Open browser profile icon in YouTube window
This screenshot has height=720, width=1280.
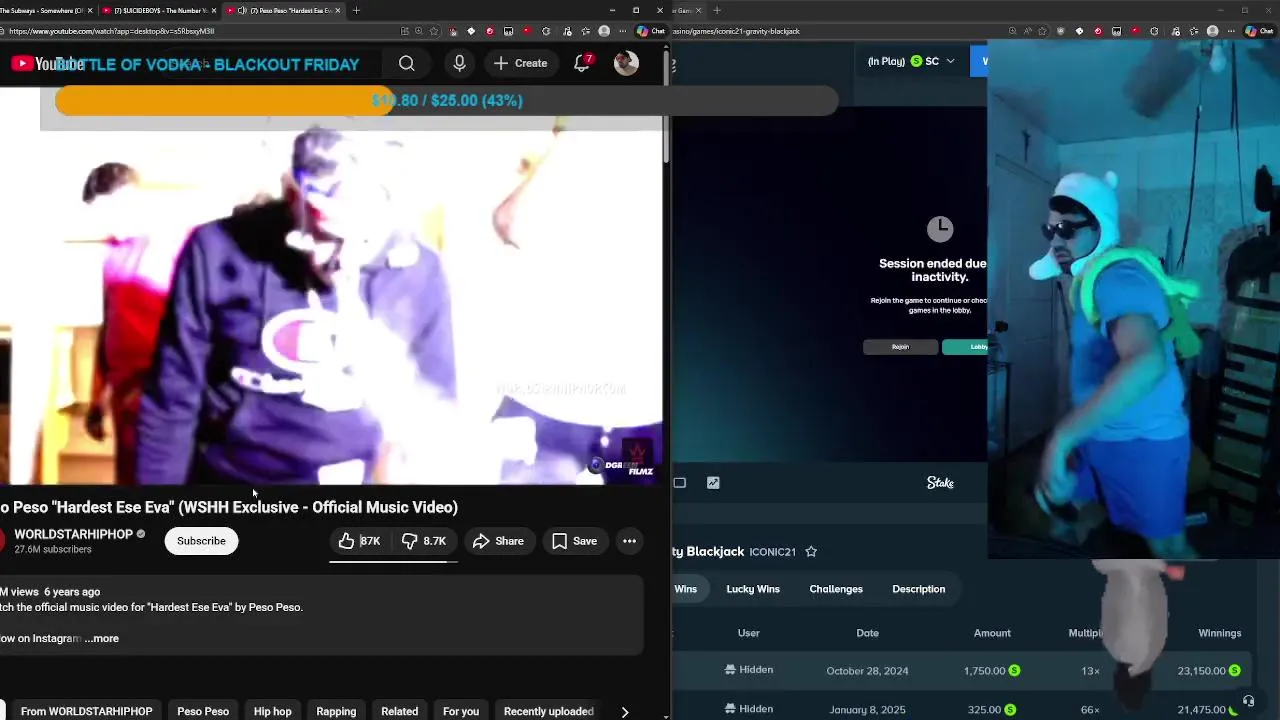[x=604, y=31]
